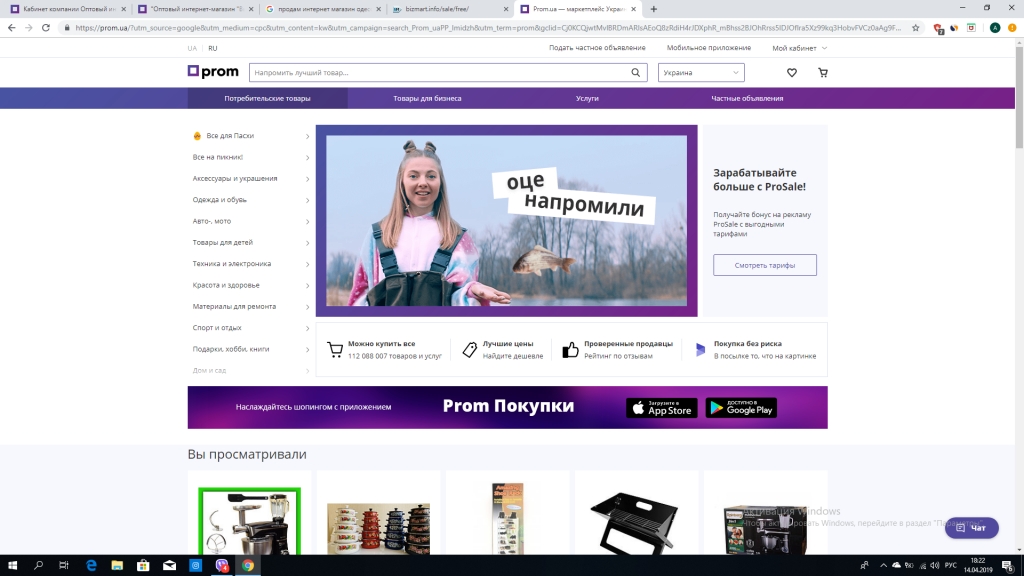The height and width of the screenshot is (576, 1024).
Task: Bookmark page with star icon
Action: [x=916, y=27]
